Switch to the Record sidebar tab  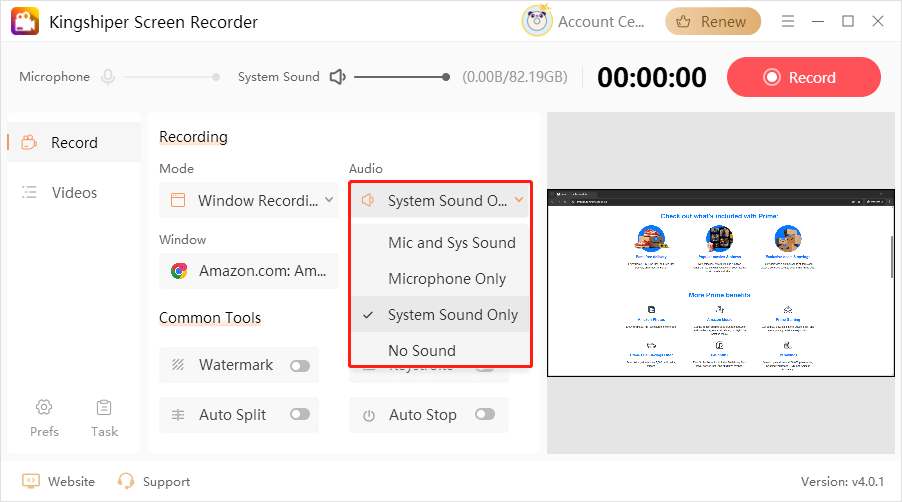coord(74,142)
